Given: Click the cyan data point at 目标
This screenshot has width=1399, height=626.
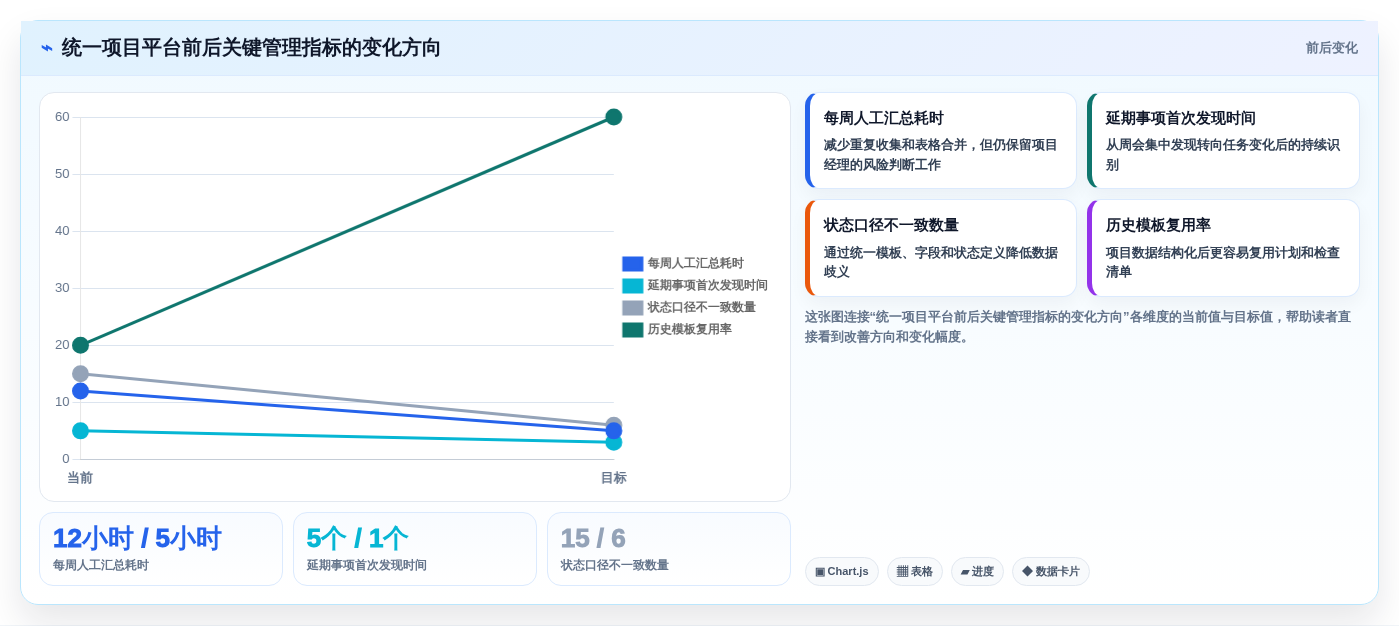Looking at the screenshot, I should click(614, 443).
